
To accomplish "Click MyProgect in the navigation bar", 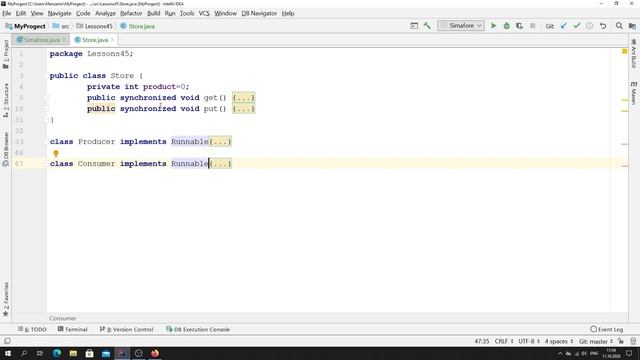I will (25, 26).
